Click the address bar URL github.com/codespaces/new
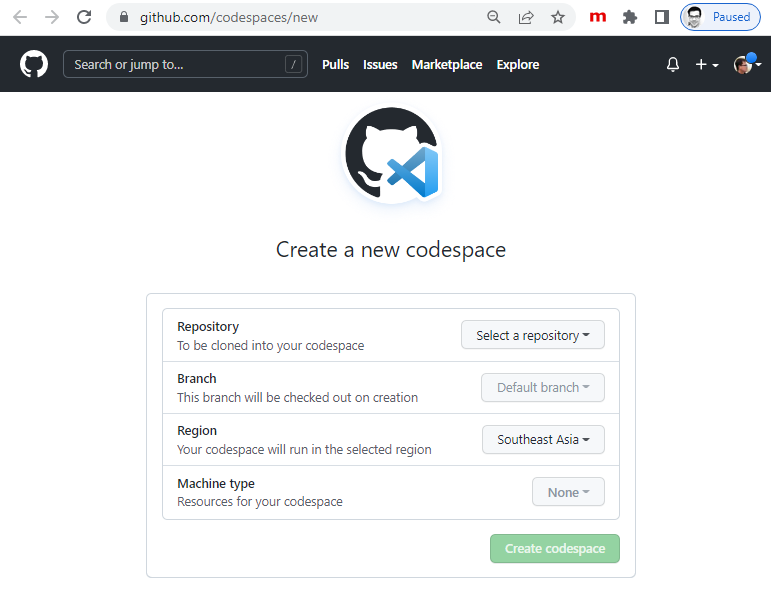Viewport: 771px width, 600px height. (229, 18)
